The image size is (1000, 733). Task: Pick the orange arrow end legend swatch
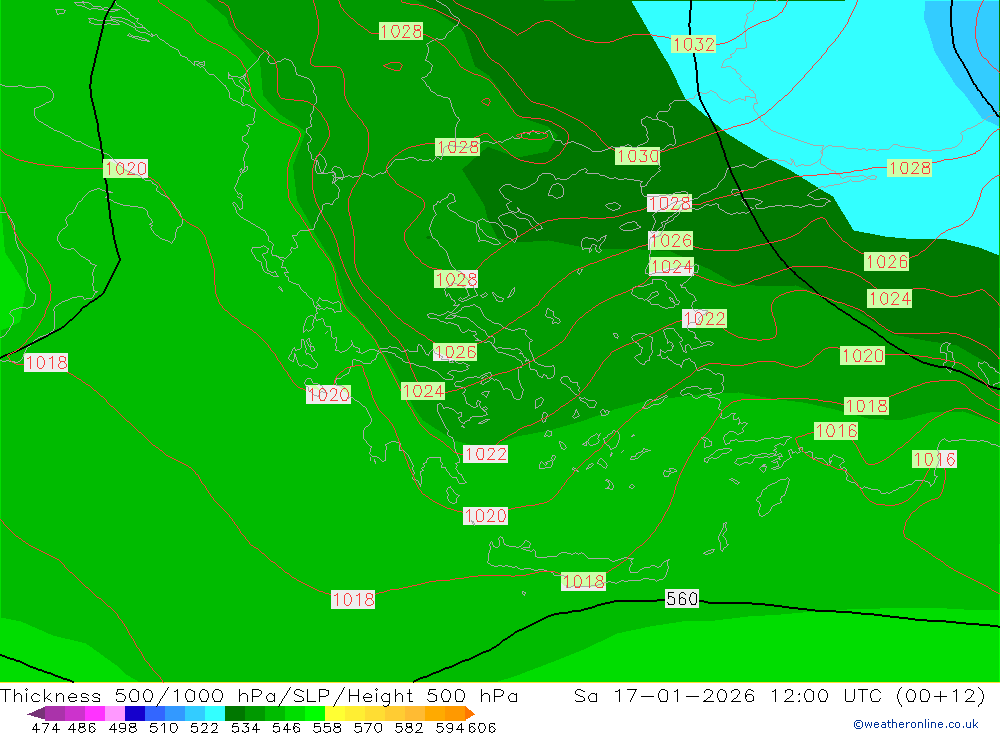click(469, 713)
